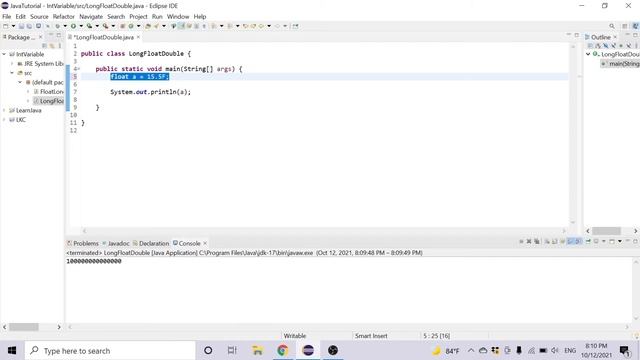Click the External Tools run icon
Viewport: 640px width, 360px height.
pos(105,26)
